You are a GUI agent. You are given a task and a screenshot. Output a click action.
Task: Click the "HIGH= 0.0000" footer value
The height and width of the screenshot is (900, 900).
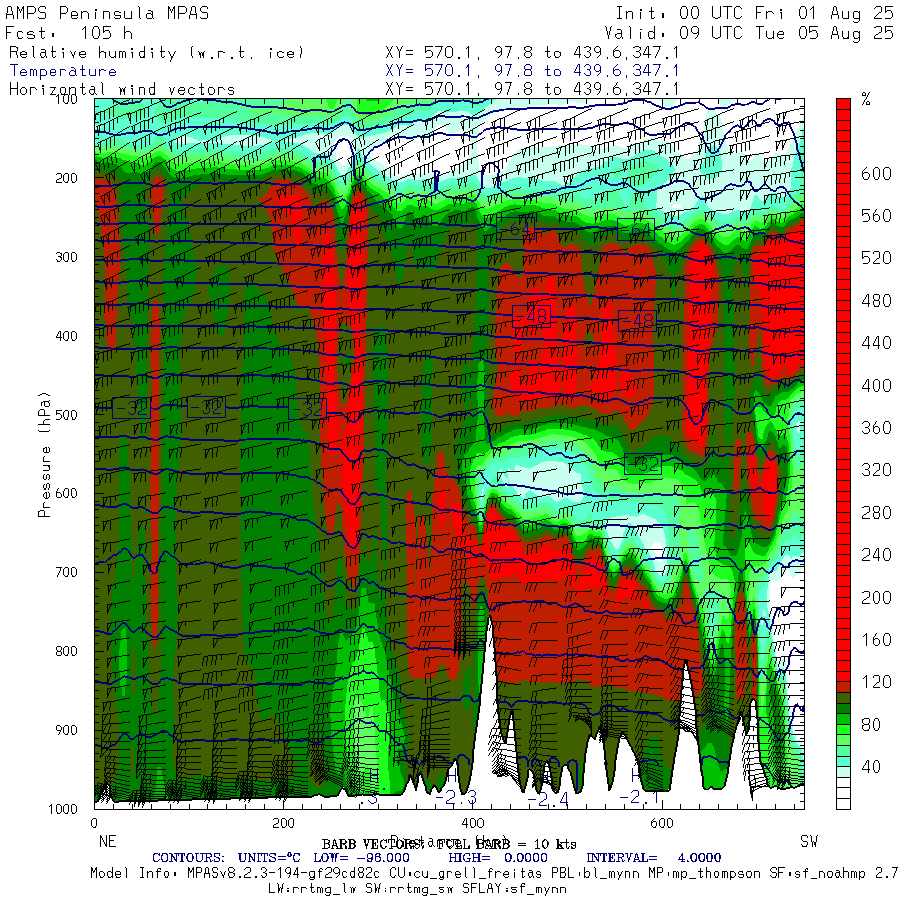coord(498,858)
